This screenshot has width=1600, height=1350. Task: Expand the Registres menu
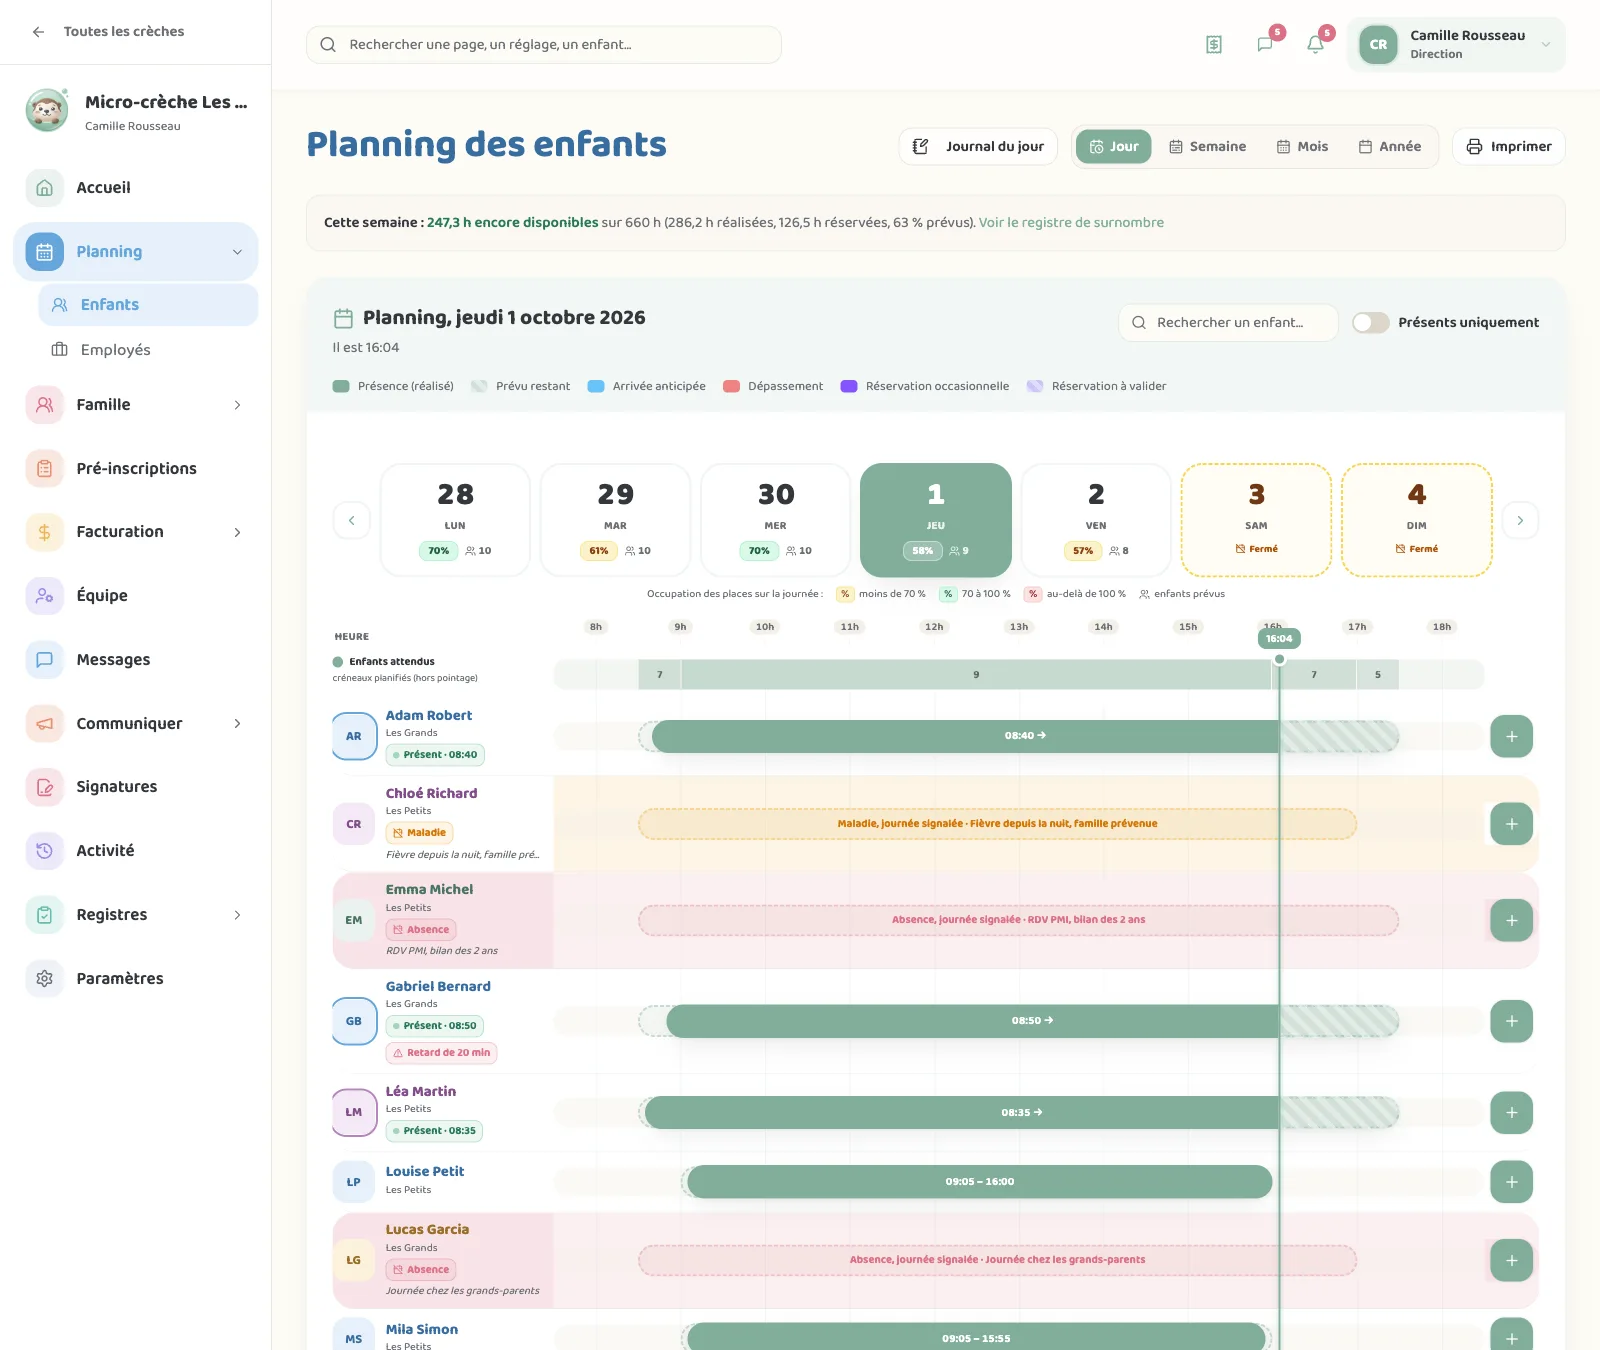tap(237, 915)
